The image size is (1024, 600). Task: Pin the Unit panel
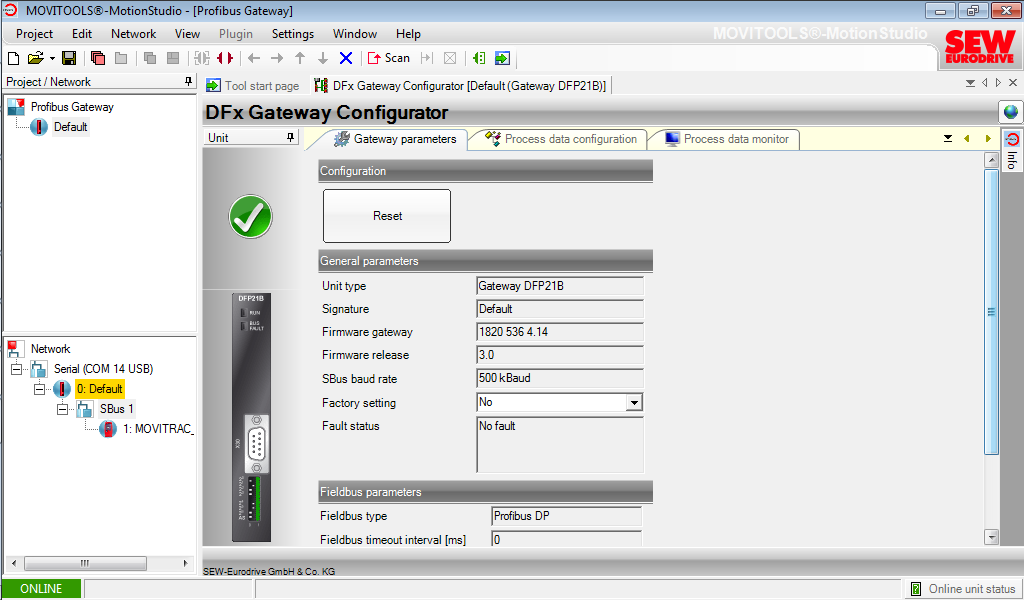click(291, 138)
